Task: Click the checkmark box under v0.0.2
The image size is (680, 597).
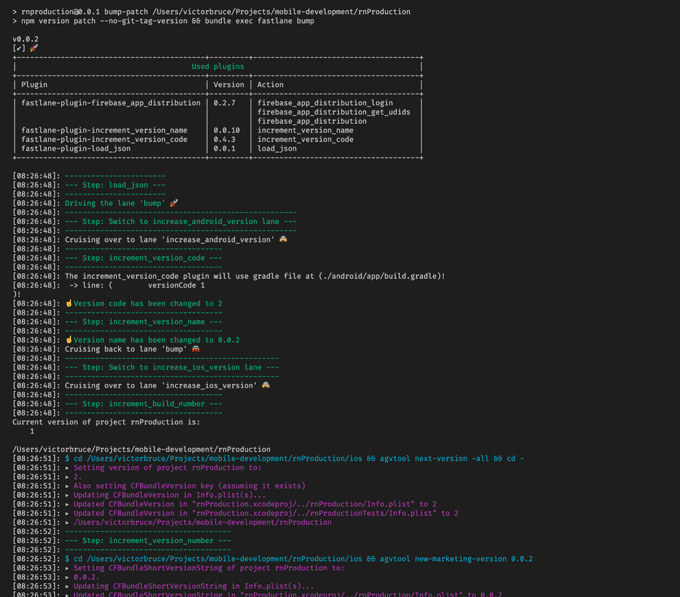Action: tap(19, 48)
